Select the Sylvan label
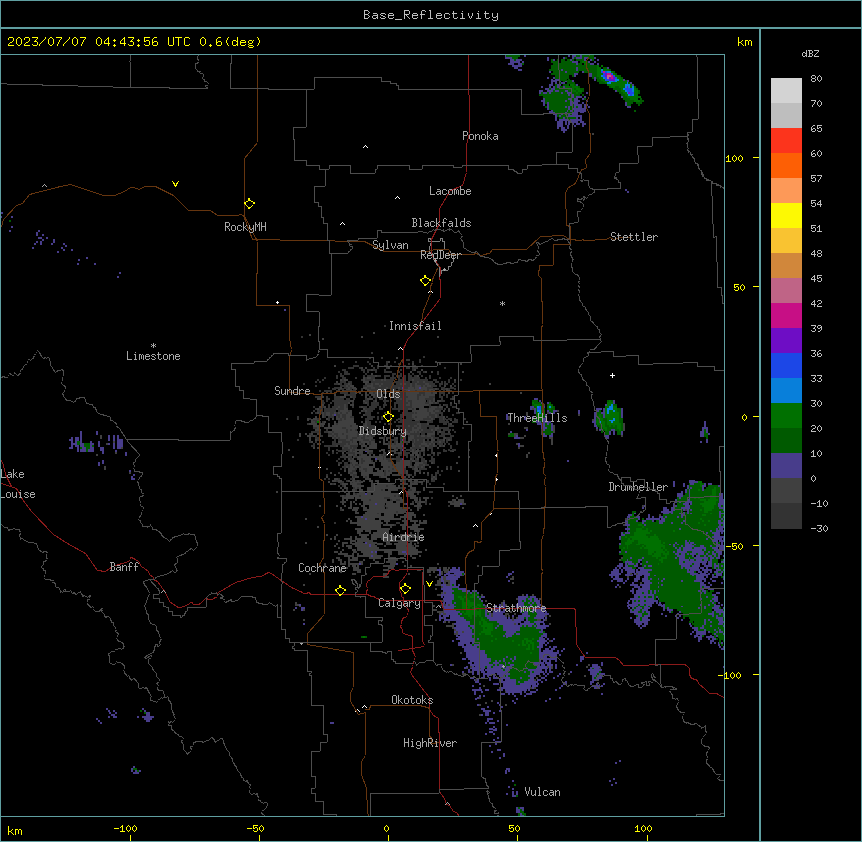This screenshot has height=842, width=862. (x=390, y=245)
